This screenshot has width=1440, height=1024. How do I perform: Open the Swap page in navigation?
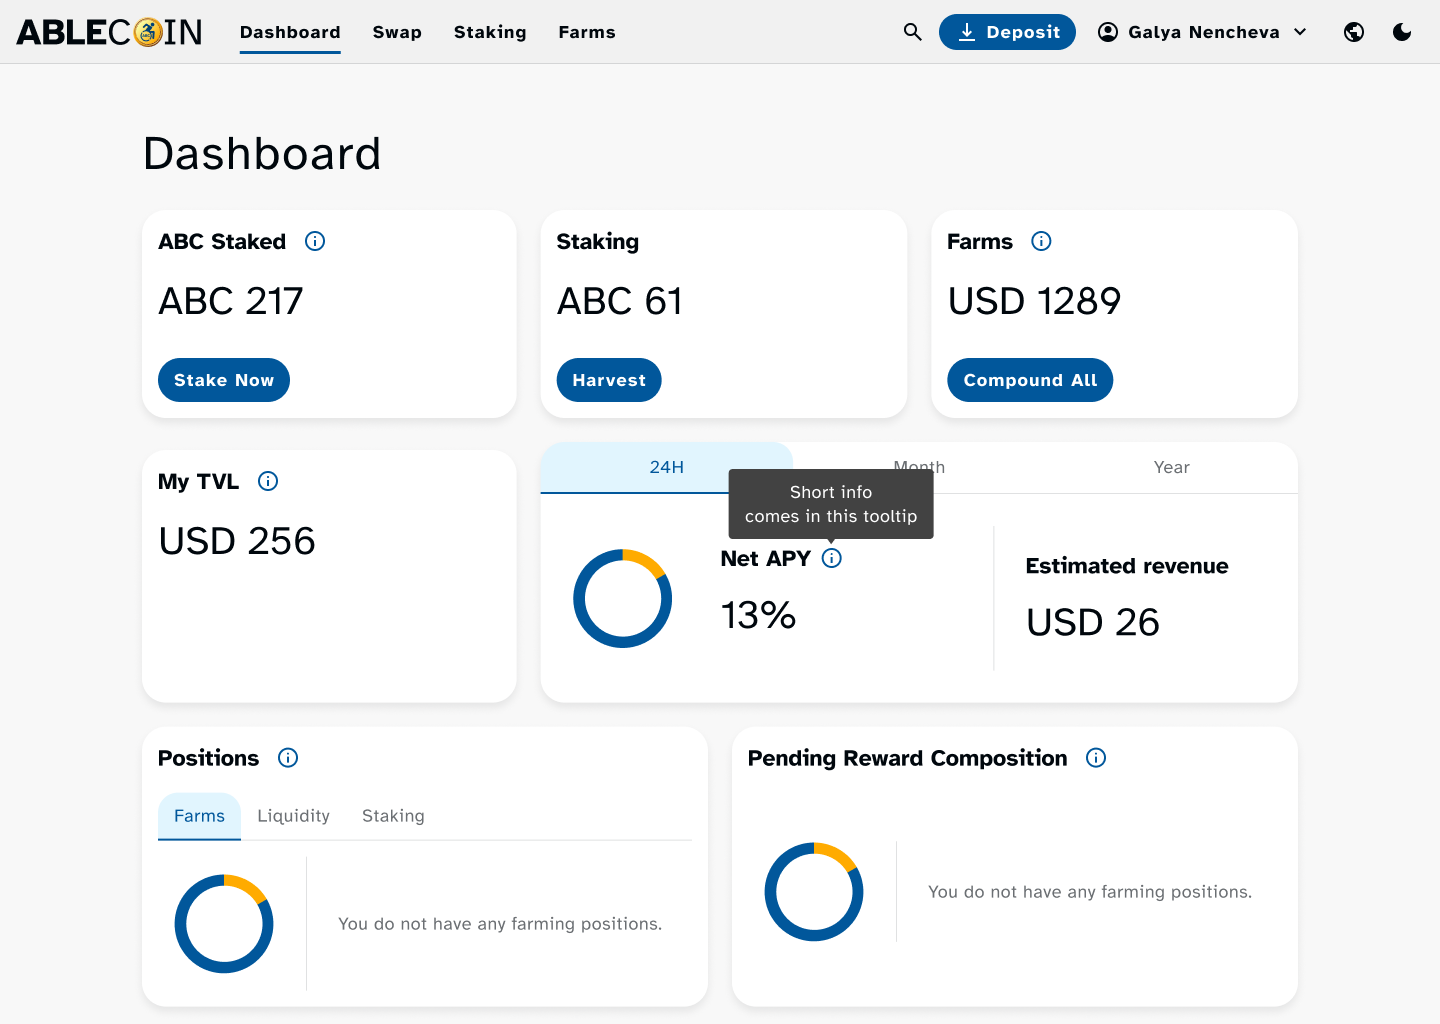click(x=397, y=32)
